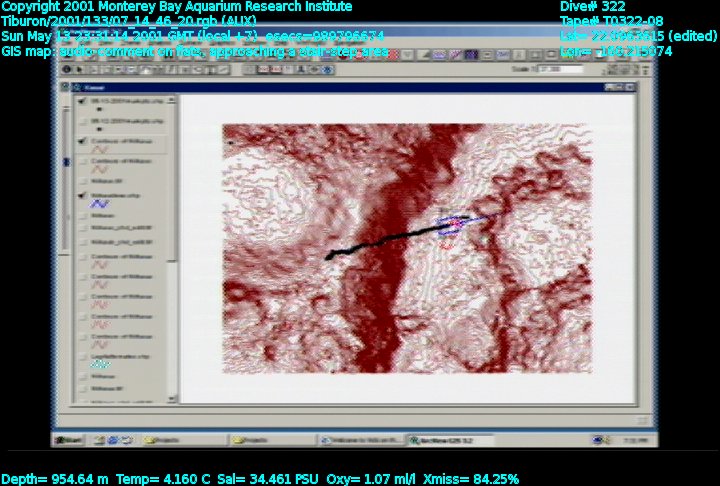Open the Windows Start button
720x486 pixels.
point(70,439)
